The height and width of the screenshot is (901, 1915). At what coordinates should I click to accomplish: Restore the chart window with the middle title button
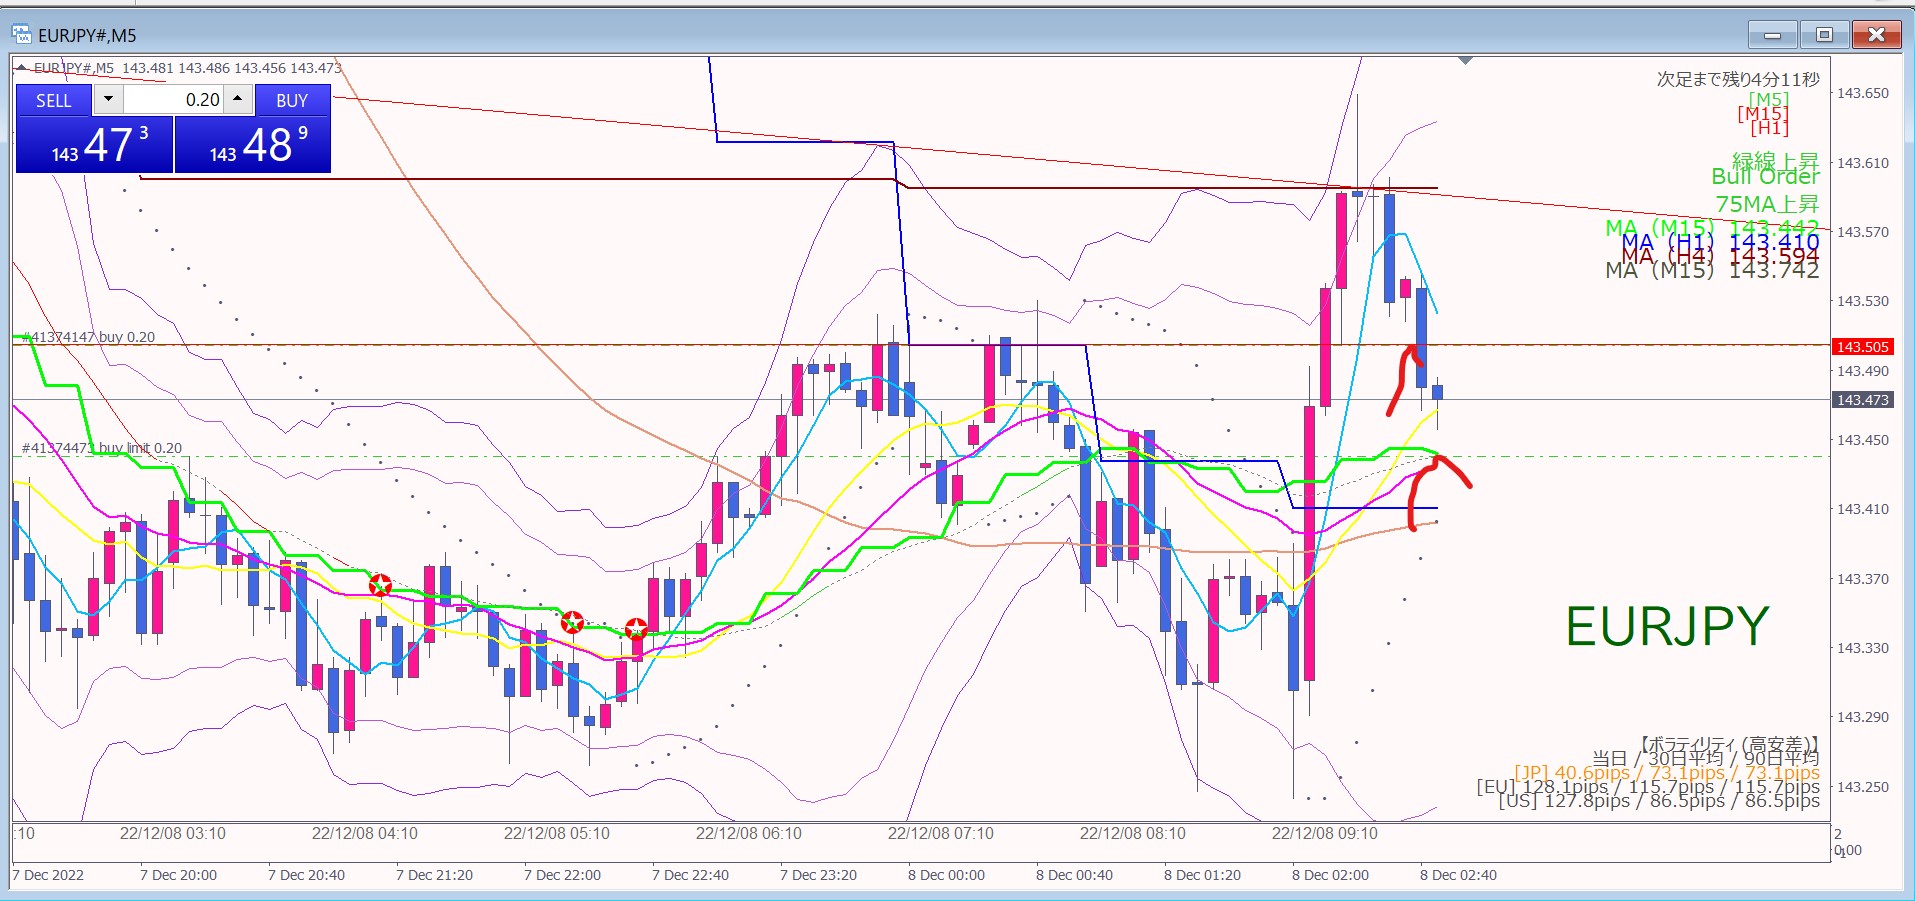[1824, 35]
